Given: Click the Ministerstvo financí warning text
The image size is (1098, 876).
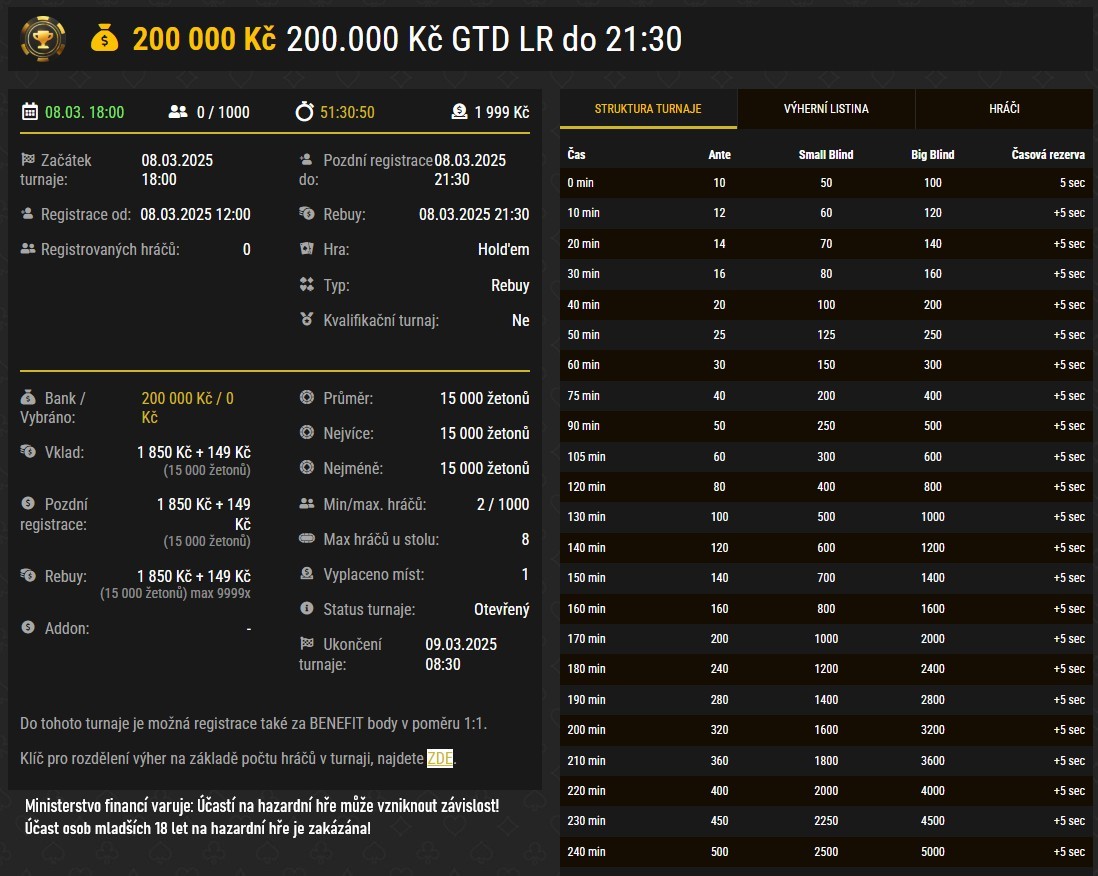Looking at the screenshot, I should pos(262,816).
